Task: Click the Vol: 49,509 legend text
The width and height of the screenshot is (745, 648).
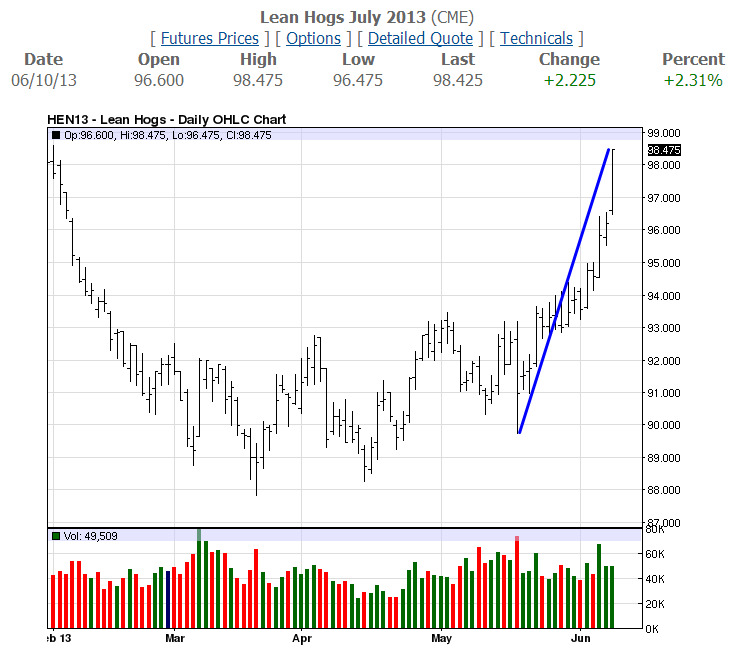Action: (x=91, y=536)
